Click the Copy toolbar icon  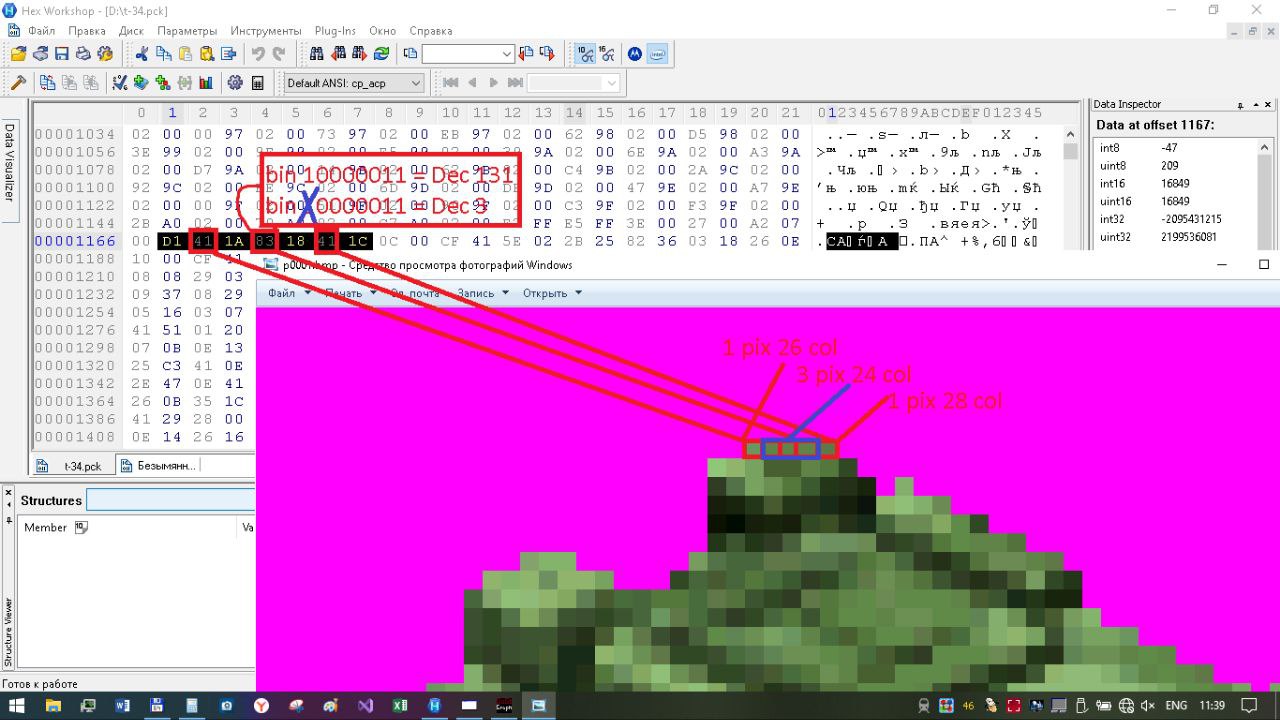click(x=163, y=54)
